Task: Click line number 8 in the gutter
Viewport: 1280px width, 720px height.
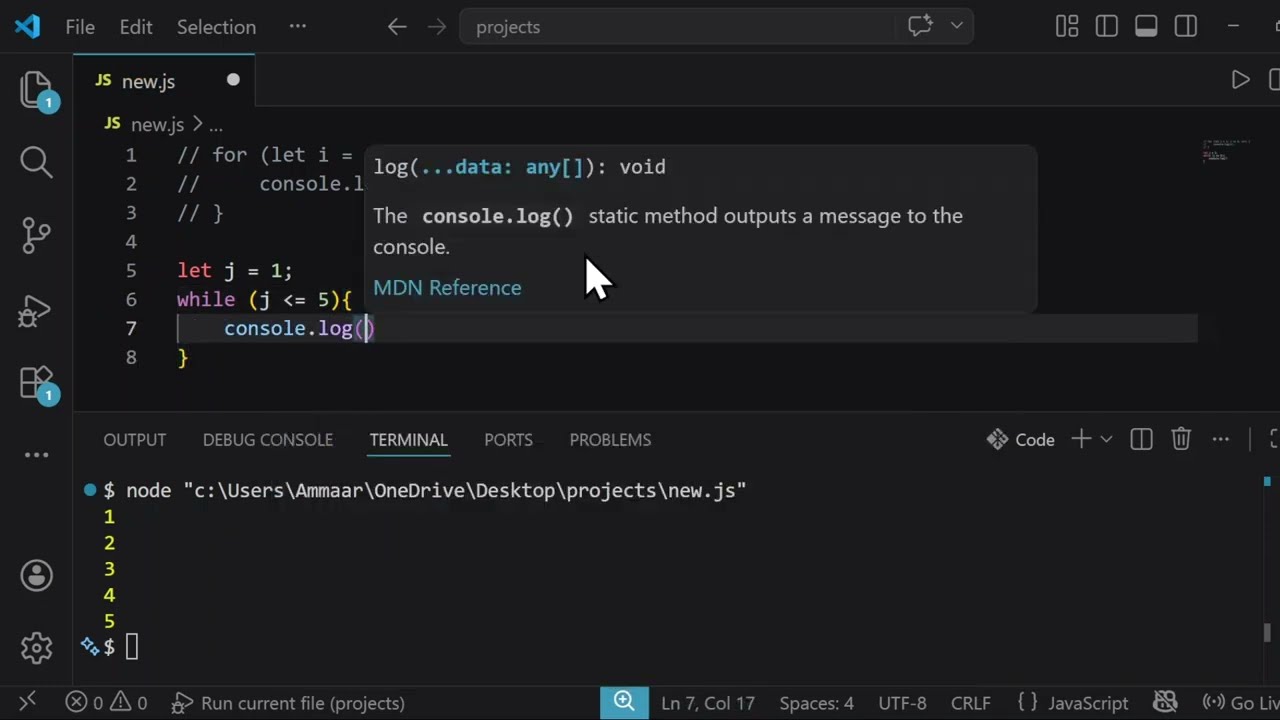Action: pos(131,357)
